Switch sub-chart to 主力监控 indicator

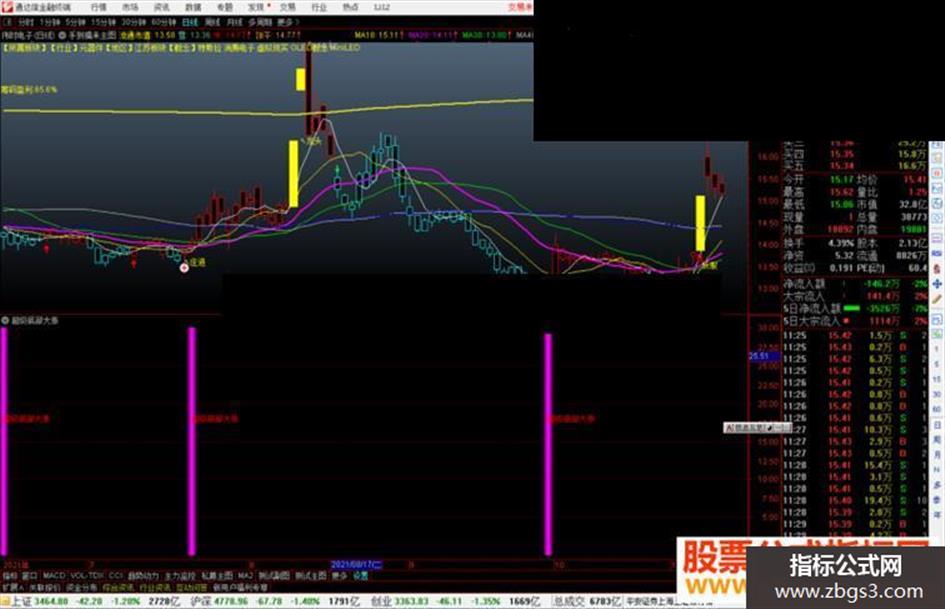(180, 576)
